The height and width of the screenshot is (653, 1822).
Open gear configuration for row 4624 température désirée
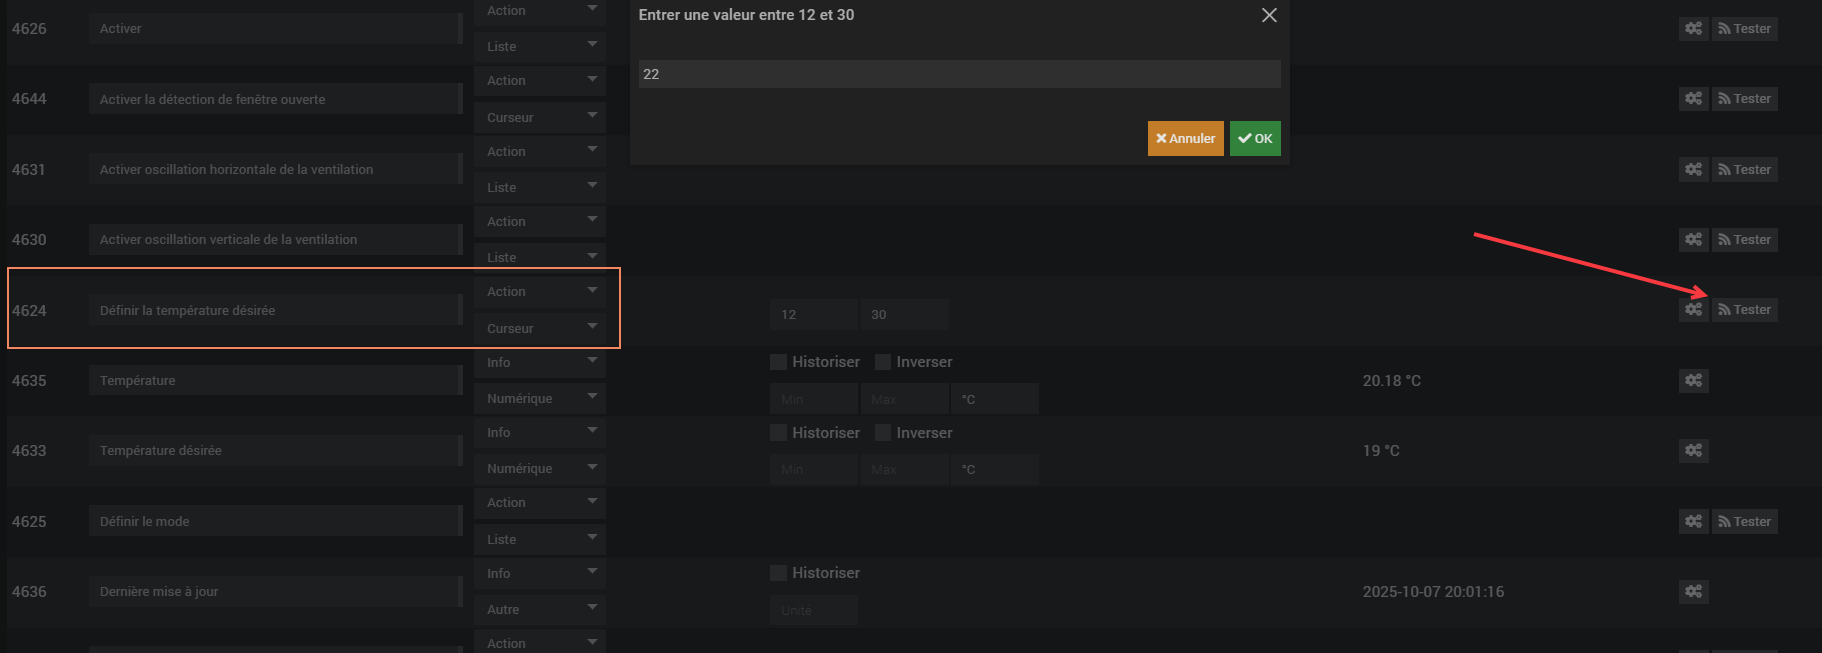(x=1693, y=310)
